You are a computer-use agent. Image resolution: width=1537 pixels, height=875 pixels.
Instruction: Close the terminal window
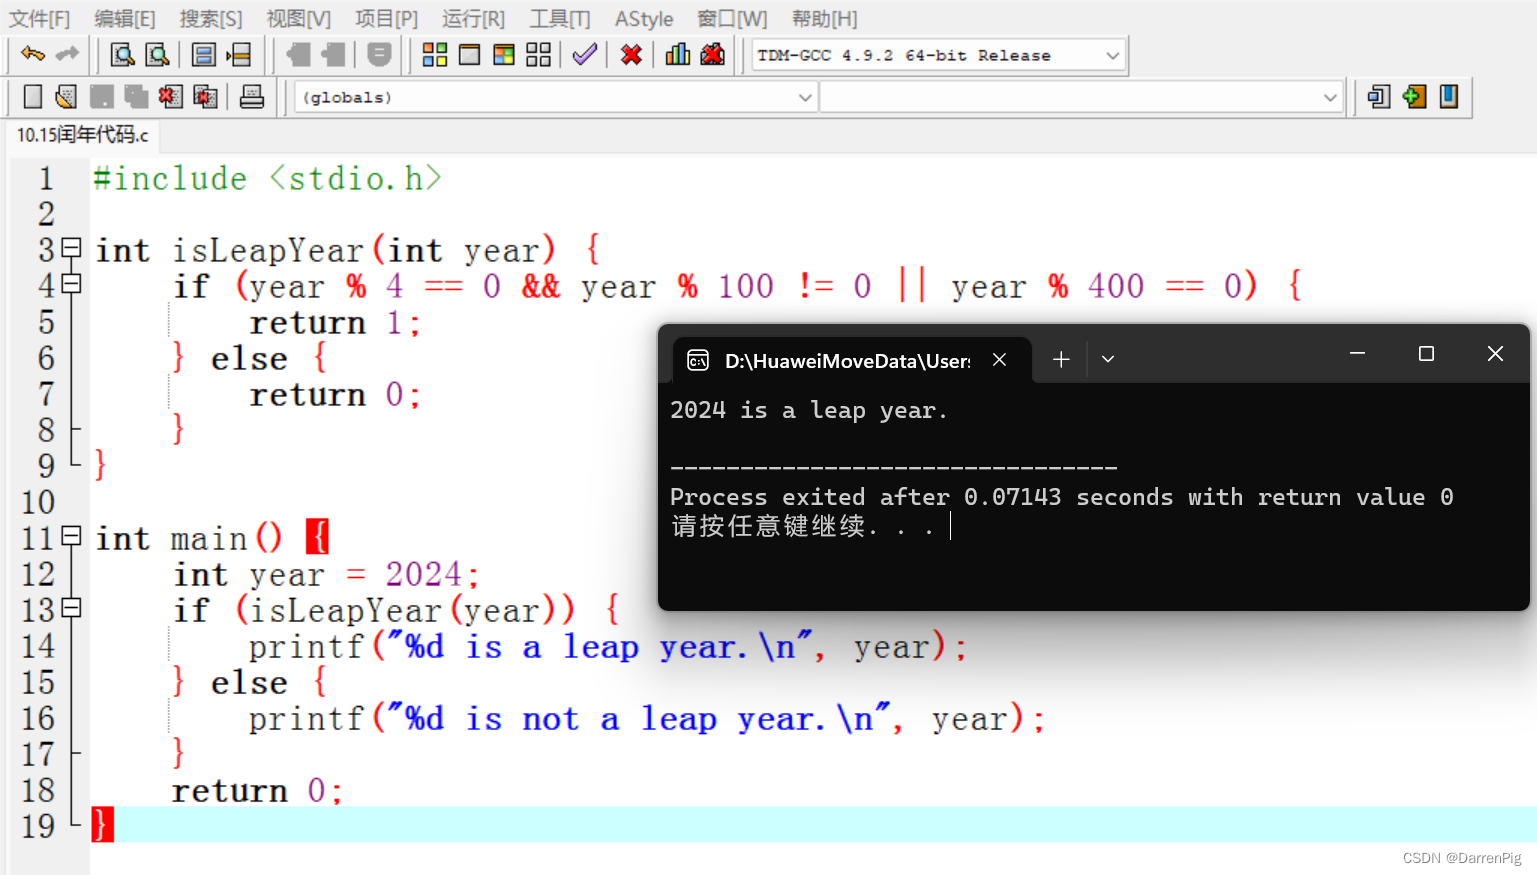(x=1495, y=353)
